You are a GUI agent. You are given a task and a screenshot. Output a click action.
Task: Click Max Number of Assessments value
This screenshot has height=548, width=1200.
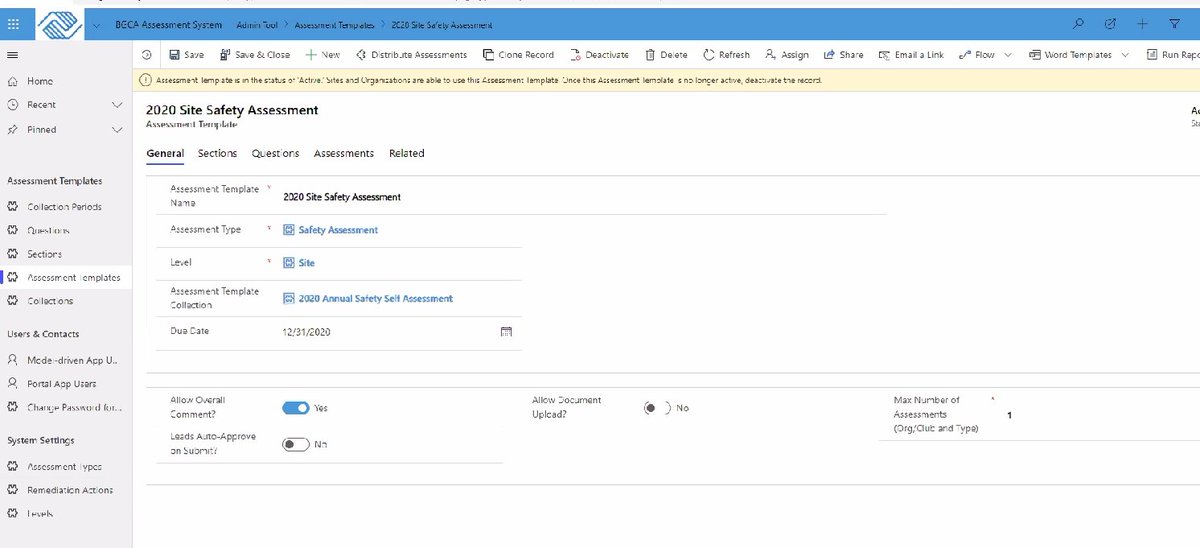click(x=1010, y=415)
